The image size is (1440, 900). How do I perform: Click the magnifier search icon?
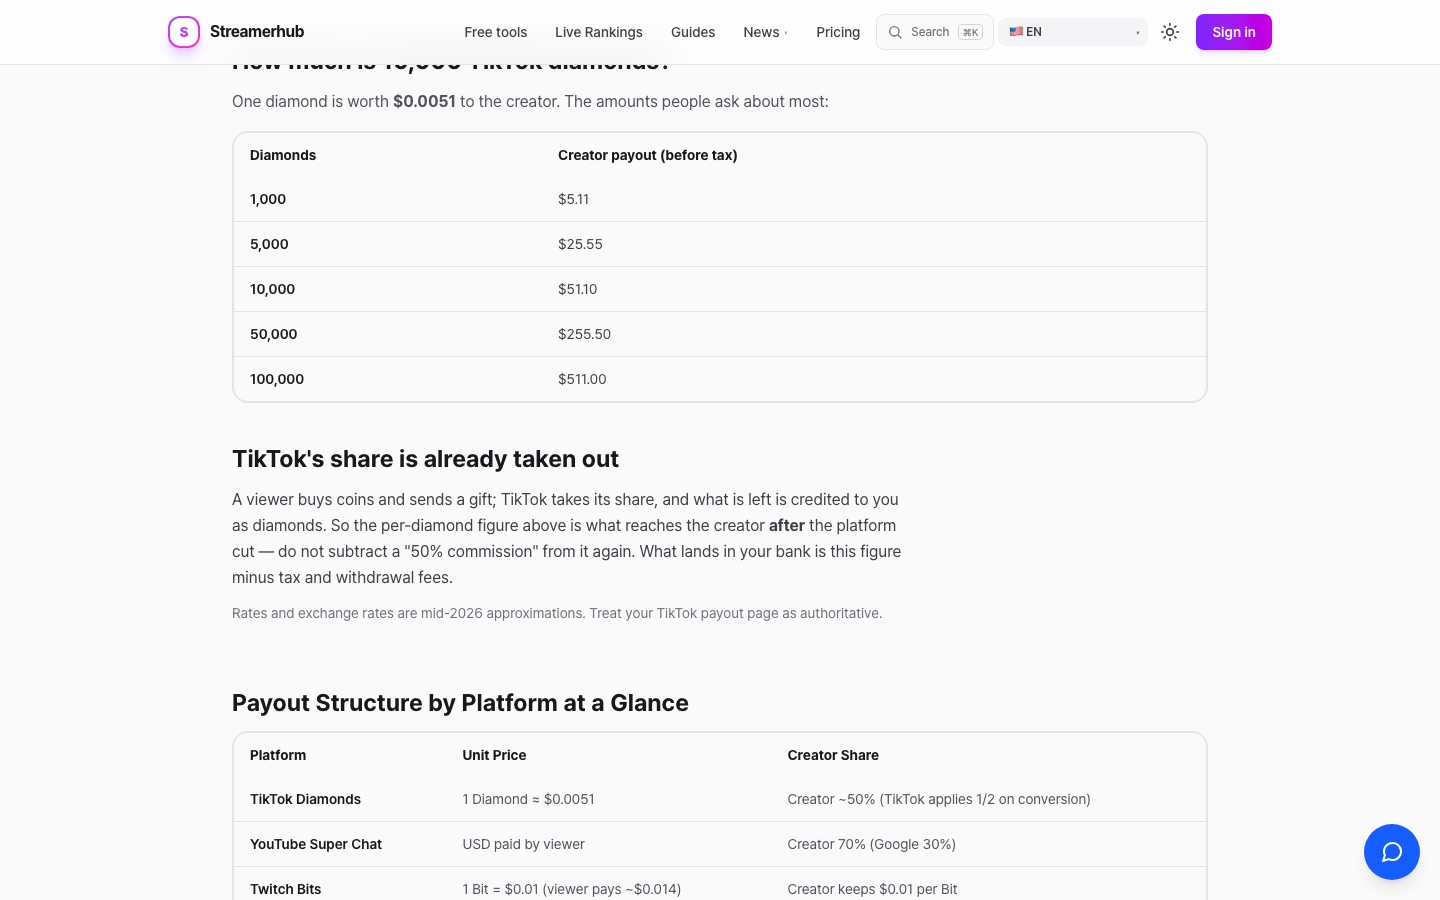click(895, 32)
